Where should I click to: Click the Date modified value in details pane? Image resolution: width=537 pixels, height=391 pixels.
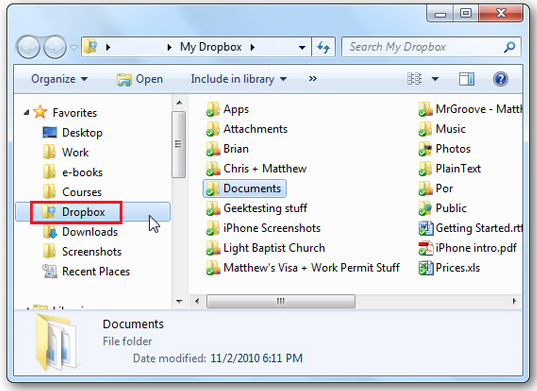[x=257, y=358]
